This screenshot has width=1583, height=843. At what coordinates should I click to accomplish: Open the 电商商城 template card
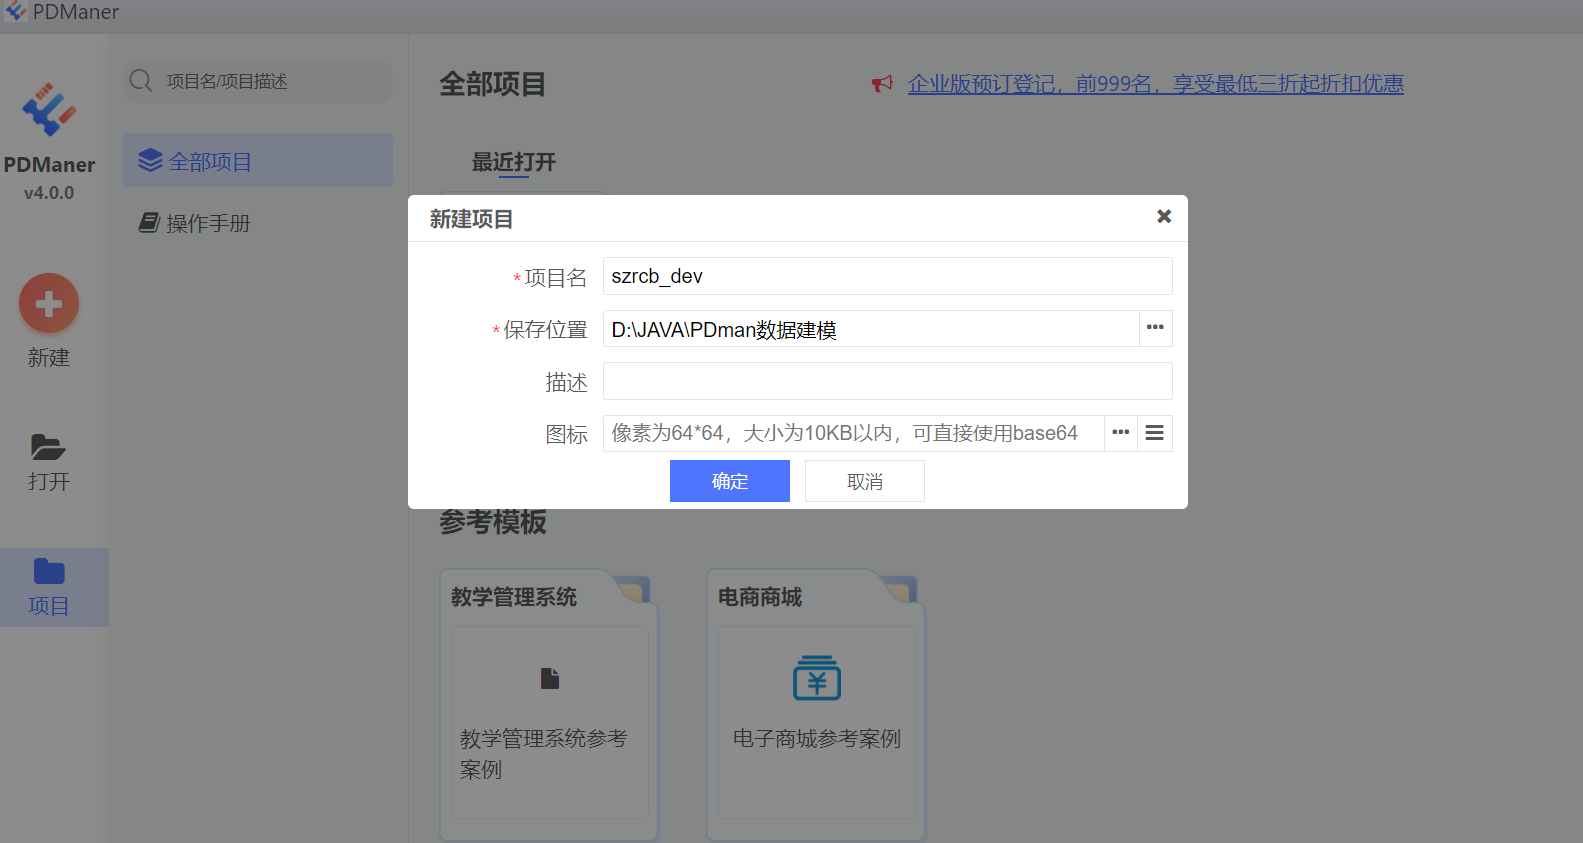tap(816, 705)
